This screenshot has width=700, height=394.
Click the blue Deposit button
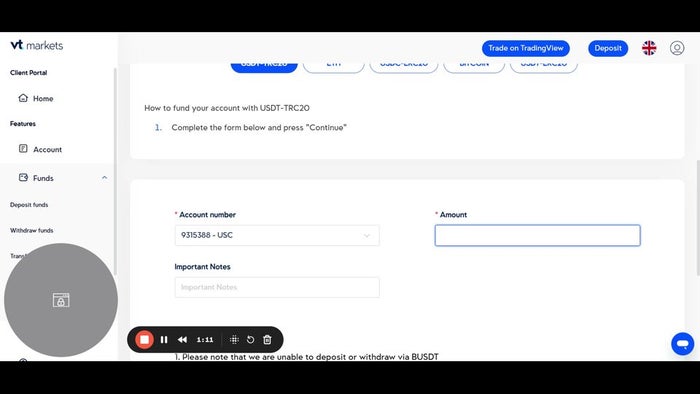pos(608,48)
